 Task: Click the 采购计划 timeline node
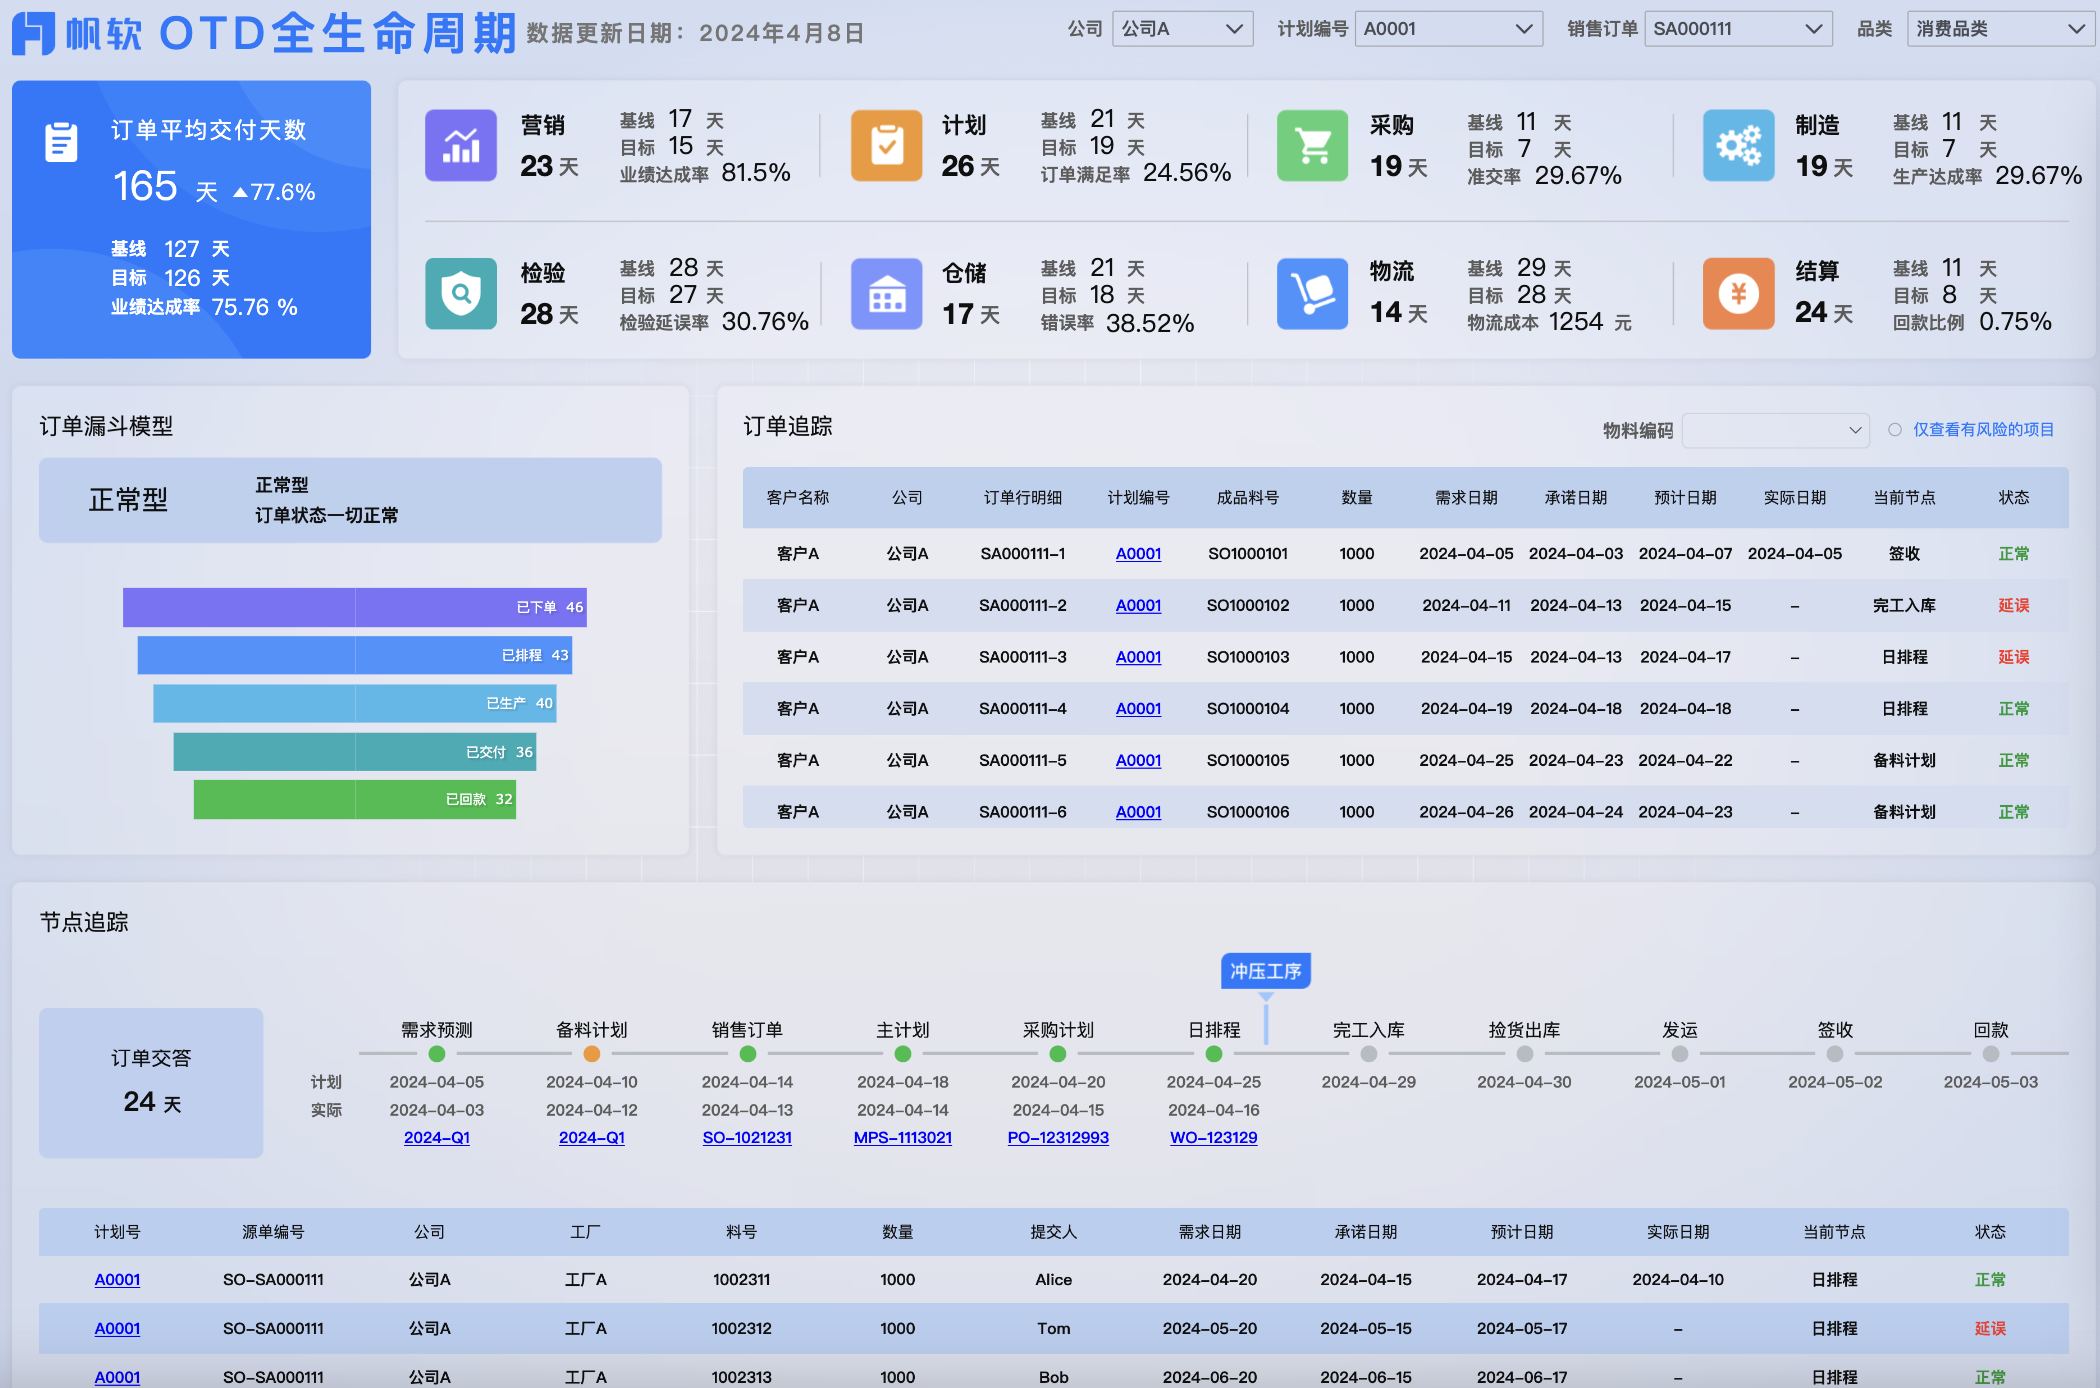click(1058, 1054)
